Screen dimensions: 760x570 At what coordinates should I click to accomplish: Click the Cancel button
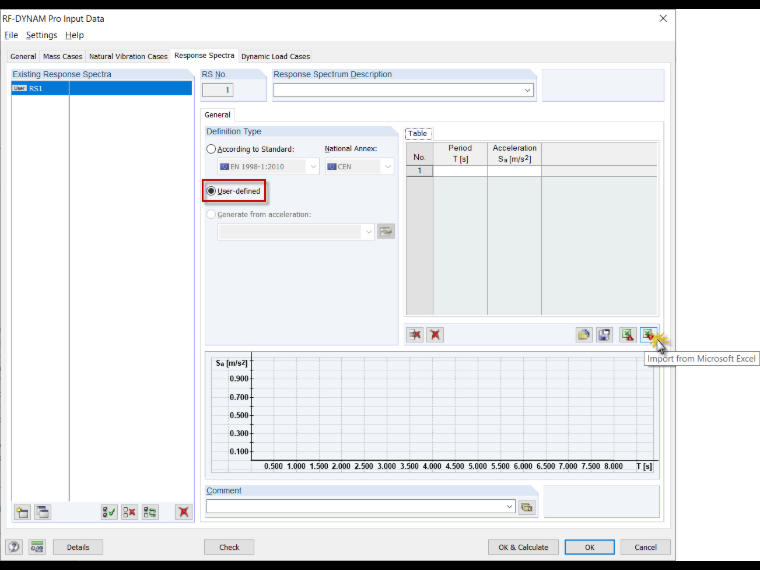[645, 547]
